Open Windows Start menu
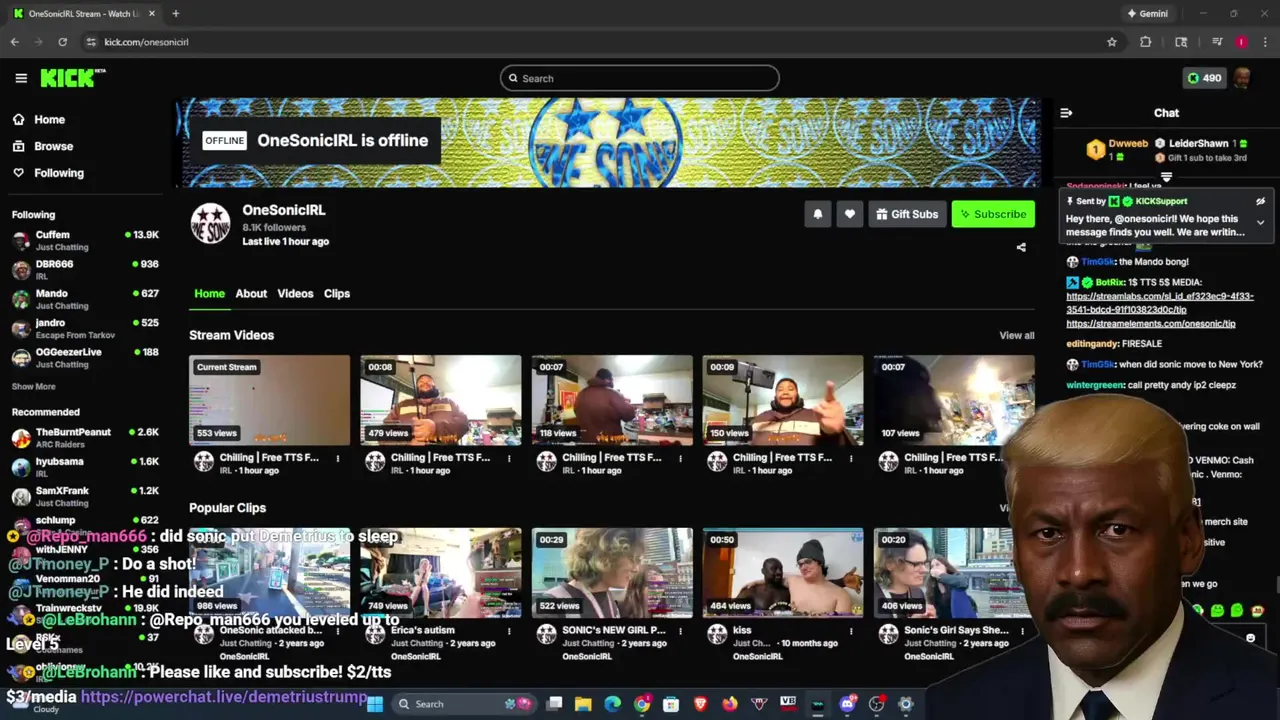 point(375,704)
